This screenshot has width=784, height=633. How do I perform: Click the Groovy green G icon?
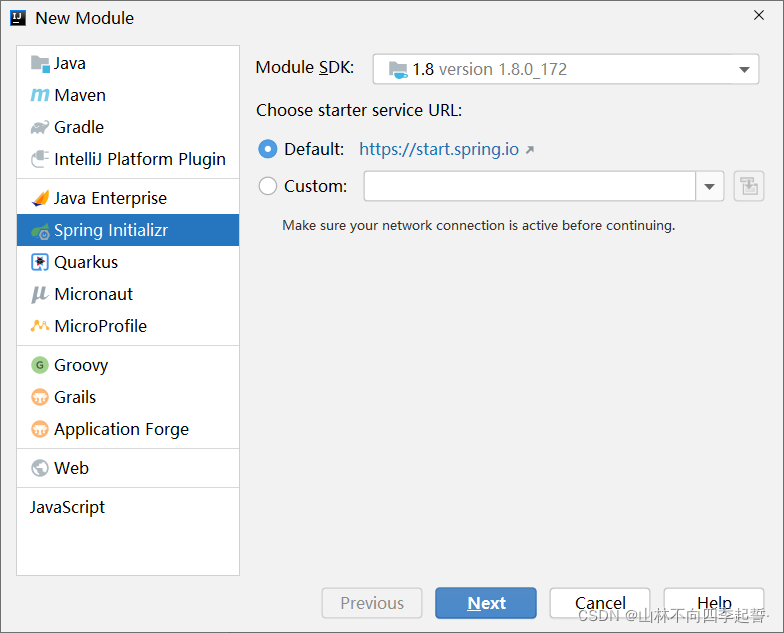tap(40, 365)
